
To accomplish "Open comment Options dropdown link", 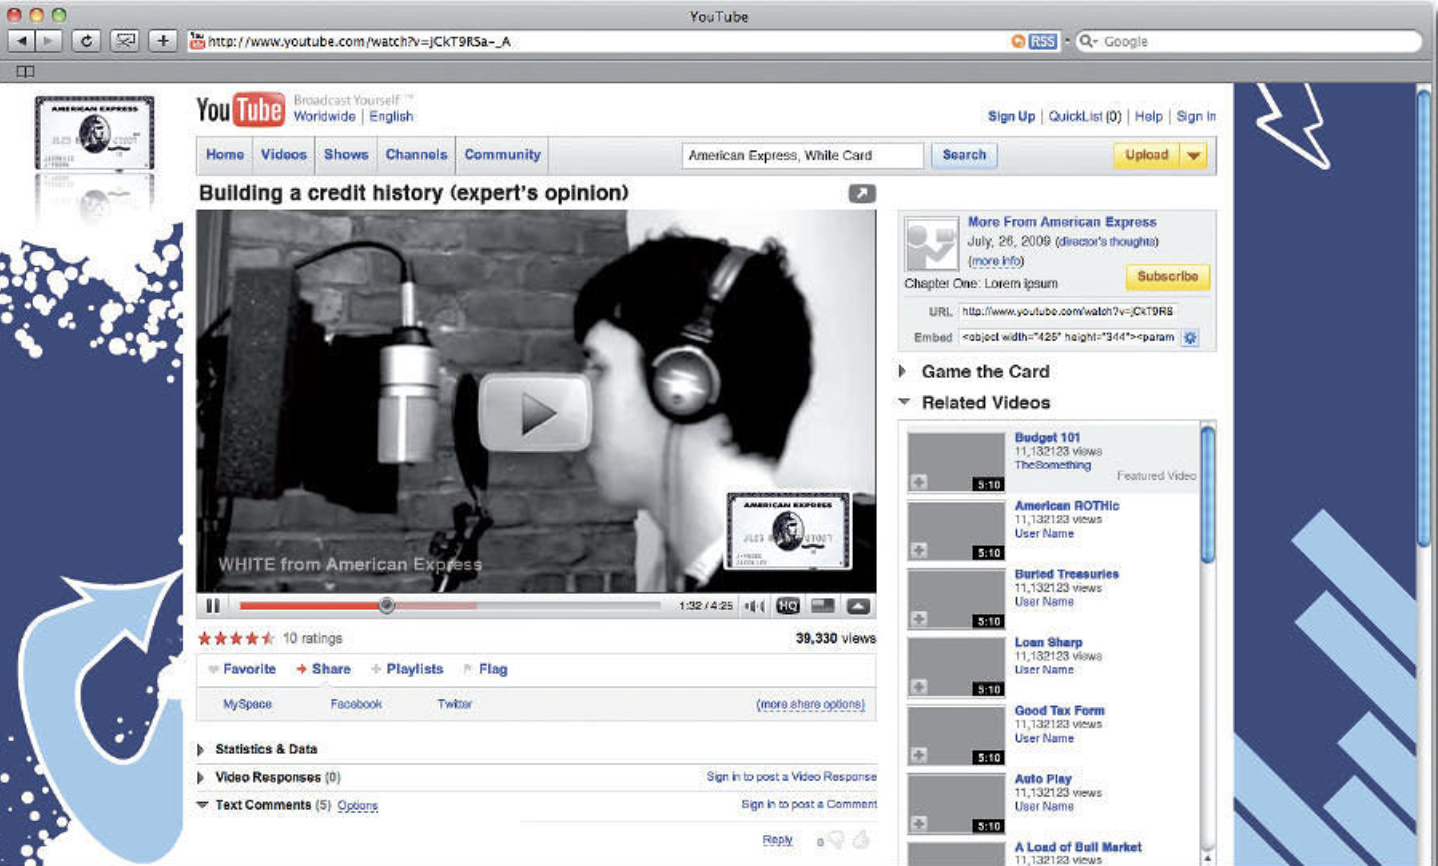I will (x=357, y=806).
